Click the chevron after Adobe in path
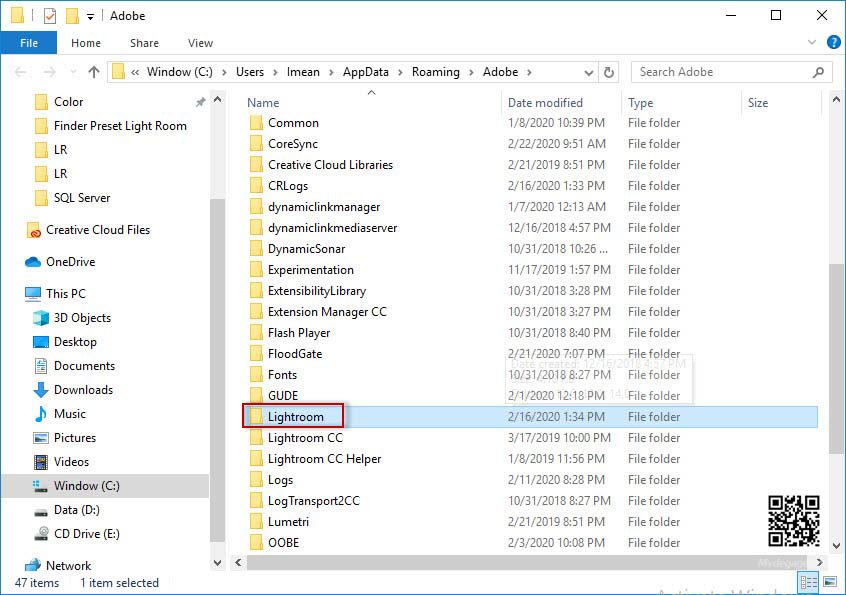The image size is (846, 595). pos(529,72)
